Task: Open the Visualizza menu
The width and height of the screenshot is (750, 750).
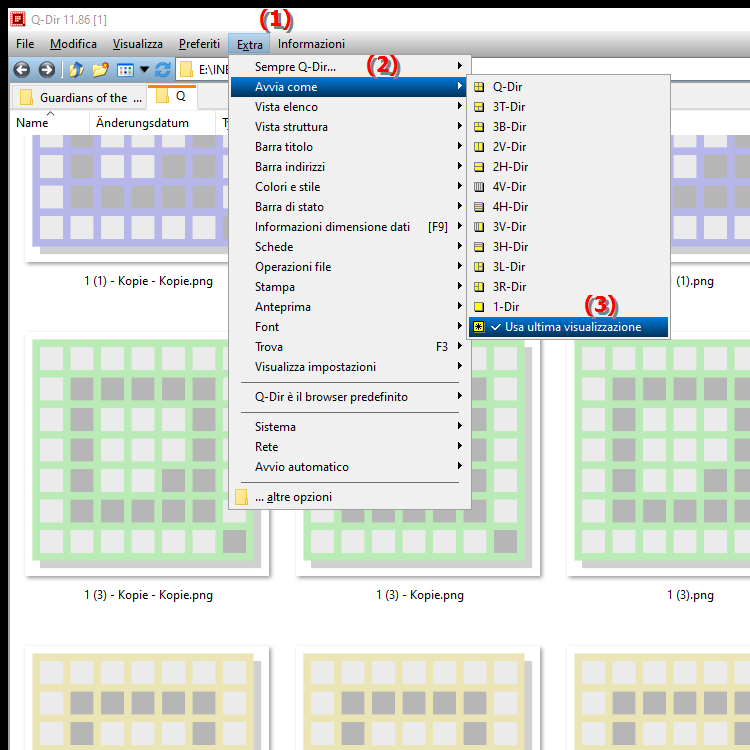Action: (138, 44)
